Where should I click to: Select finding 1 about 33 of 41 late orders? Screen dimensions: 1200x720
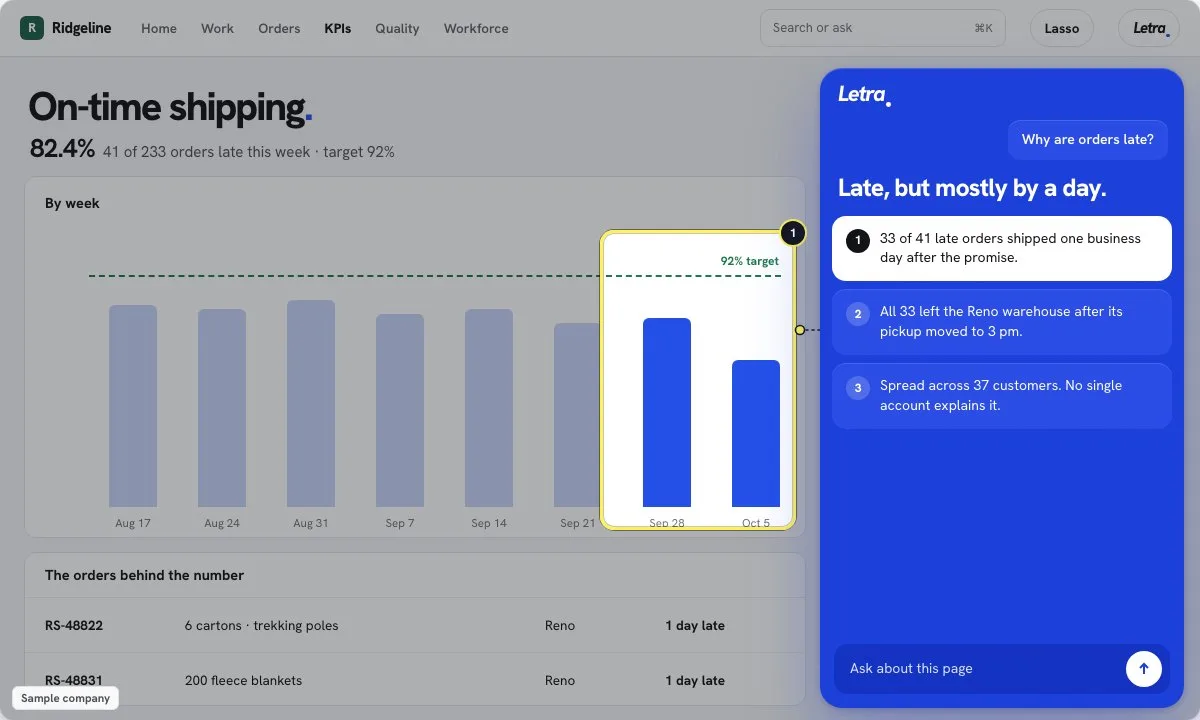(1001, 248)
